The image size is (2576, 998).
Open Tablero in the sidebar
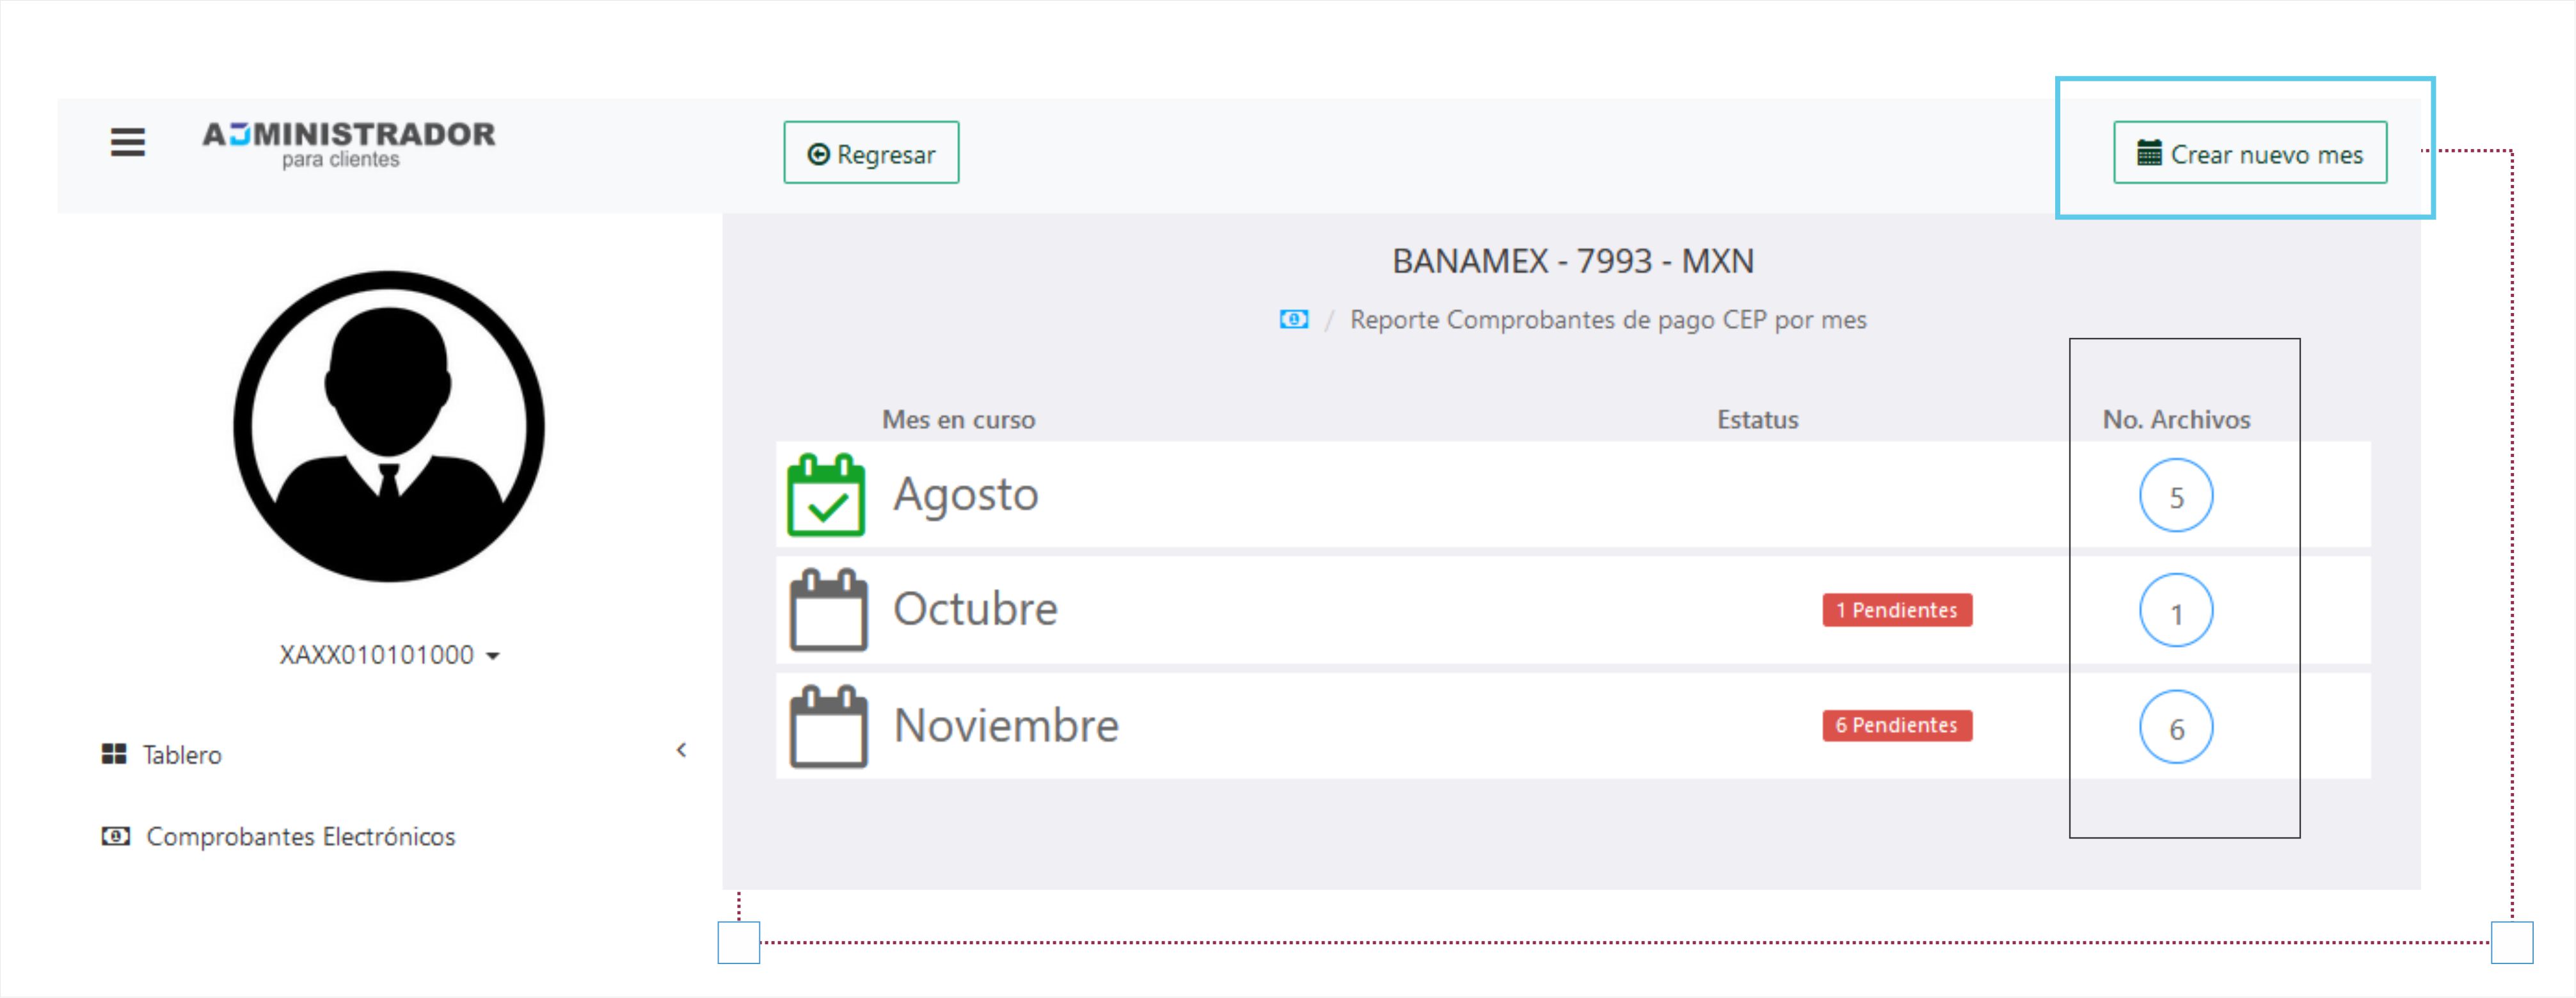pos(181,755)
